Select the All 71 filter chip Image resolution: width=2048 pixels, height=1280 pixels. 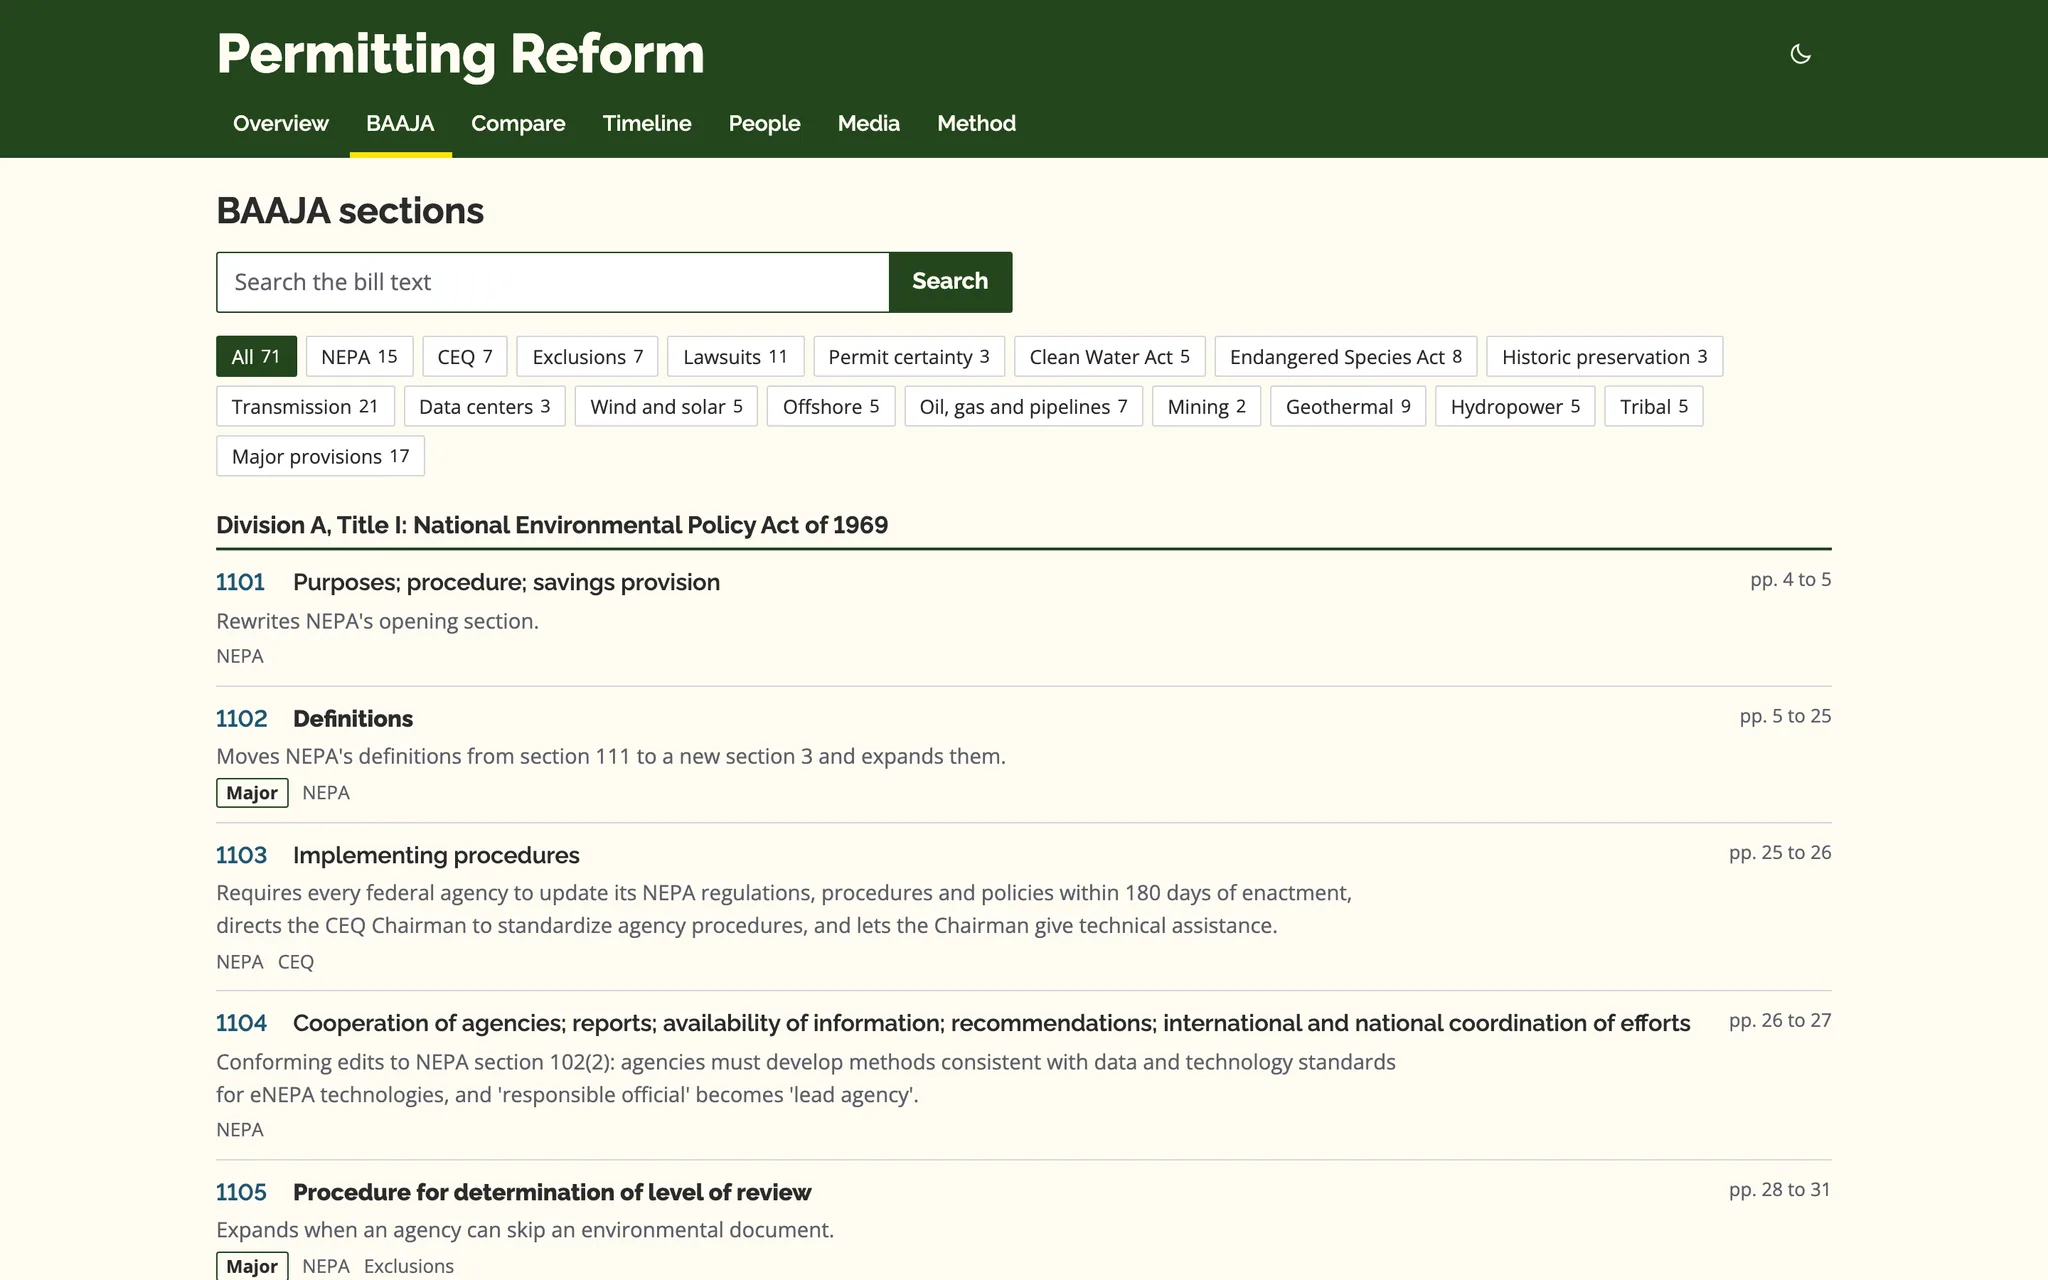click(256, 357)
